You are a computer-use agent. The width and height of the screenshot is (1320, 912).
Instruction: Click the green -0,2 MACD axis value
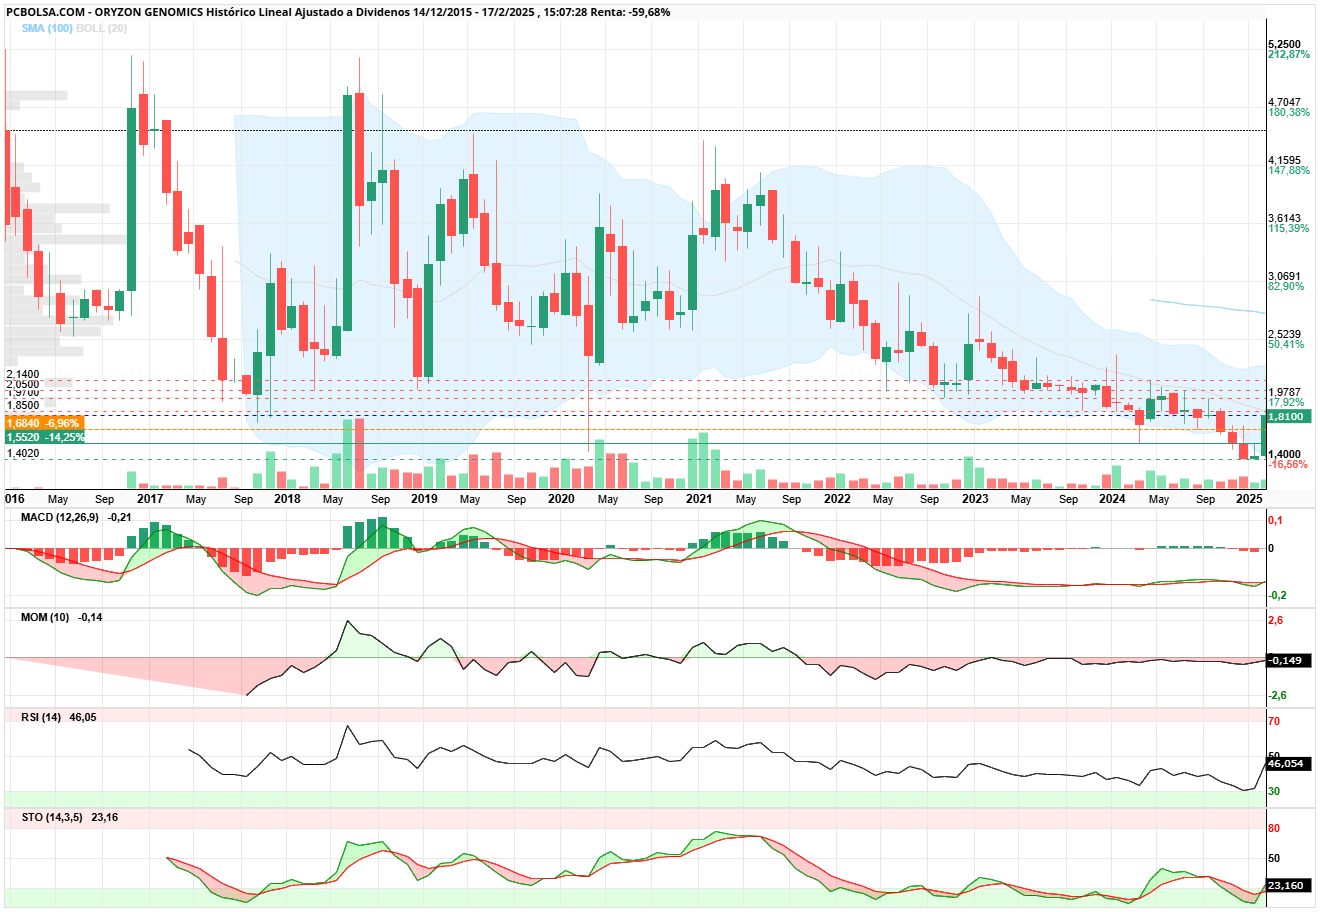click(x=1277, y=595)
